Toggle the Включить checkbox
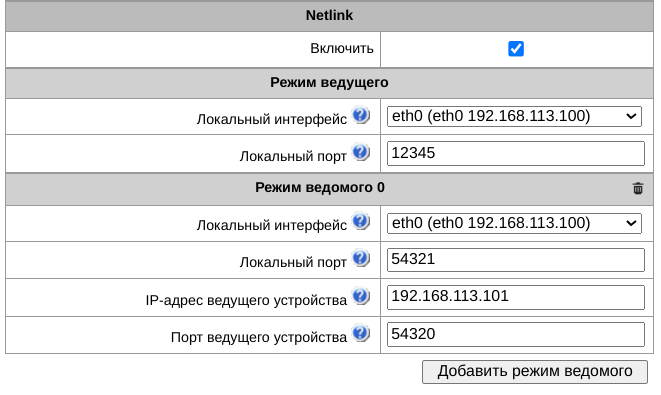The width and height of the screenshot is (661, 395). pos(516,48)
